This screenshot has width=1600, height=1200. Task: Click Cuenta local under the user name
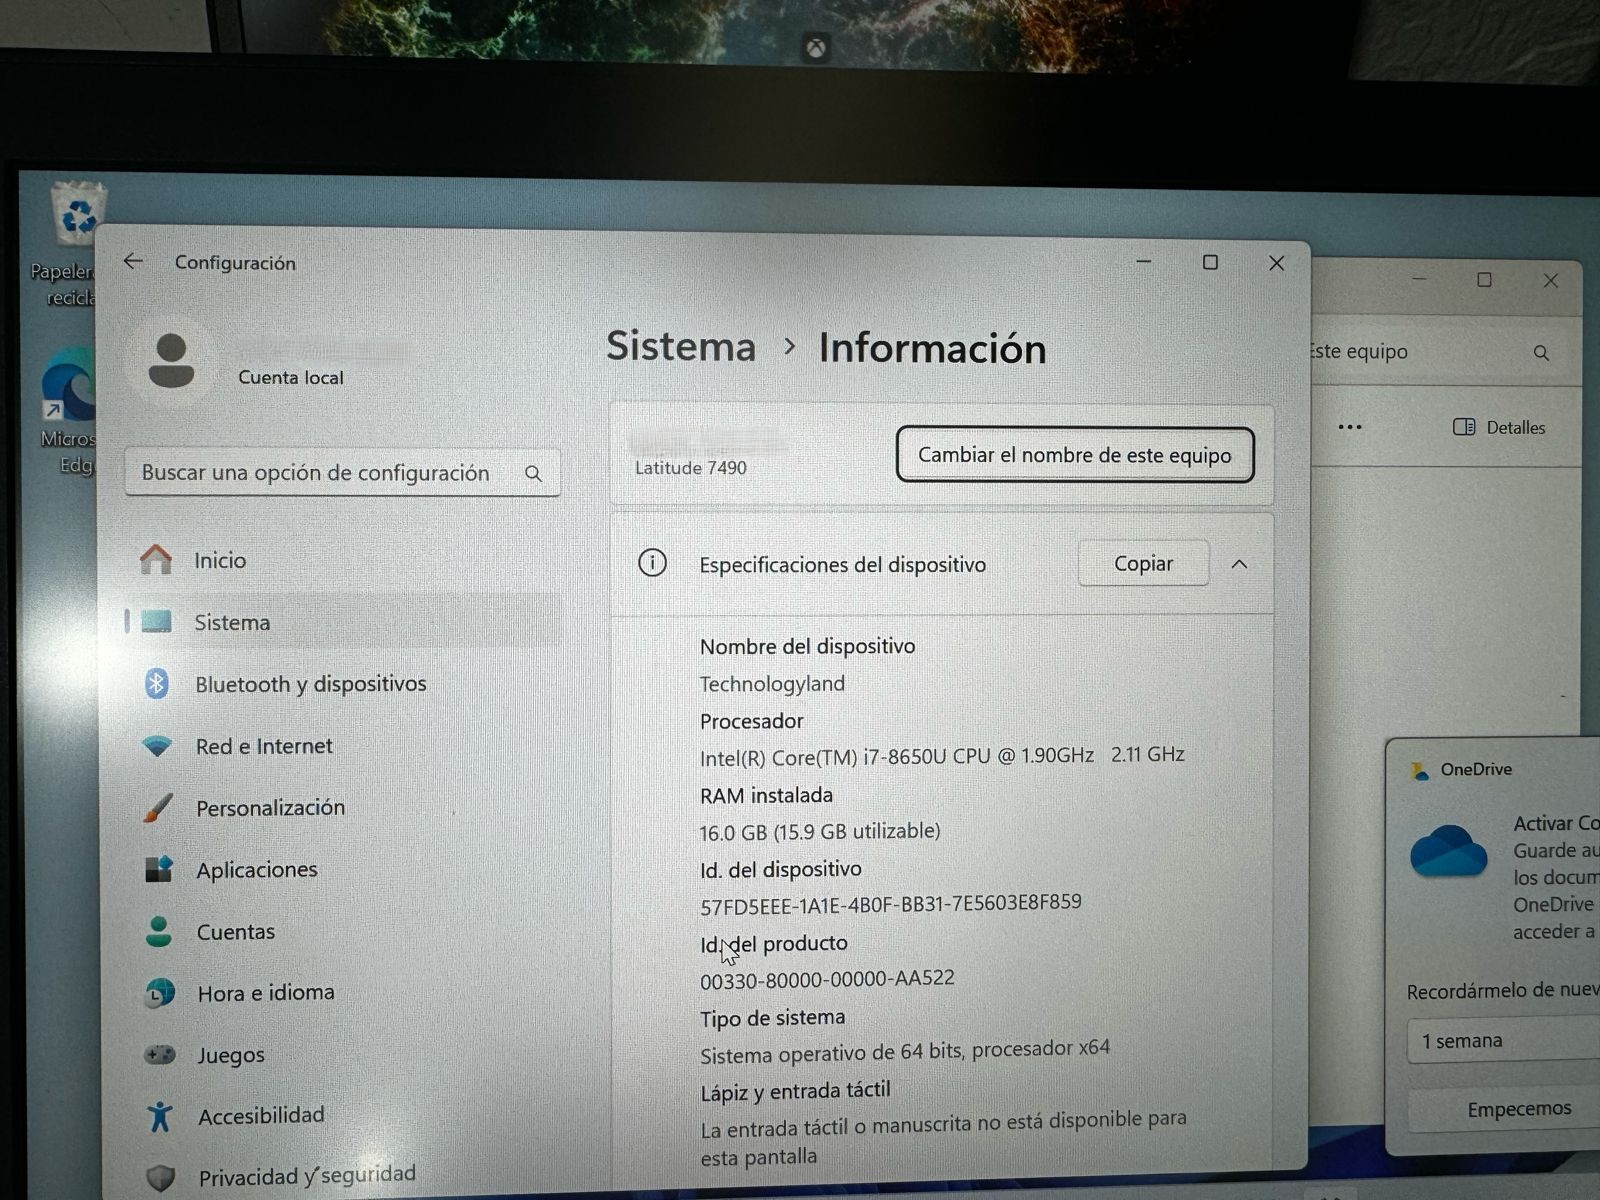[290, 378]
